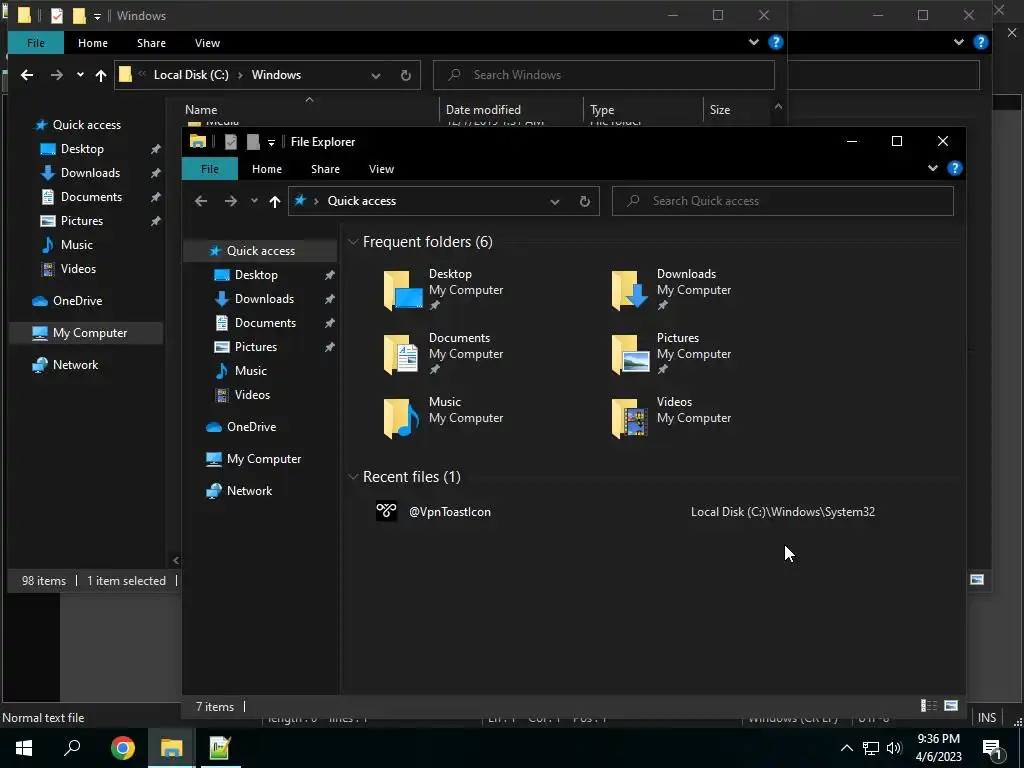Show hidden system tray icons

point(846,748)
